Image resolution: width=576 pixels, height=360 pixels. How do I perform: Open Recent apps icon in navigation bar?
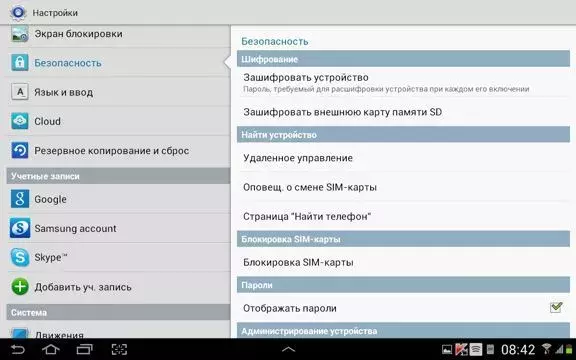click(84, 349)
